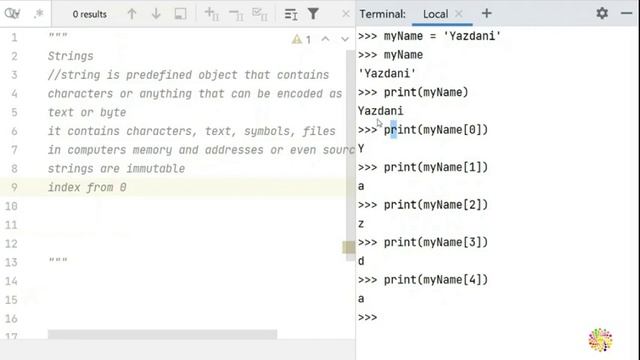Viewport: 640px width, 360px height.
Task: Click the 'strings are immutable' comment line
Action: tap(116, 169)
